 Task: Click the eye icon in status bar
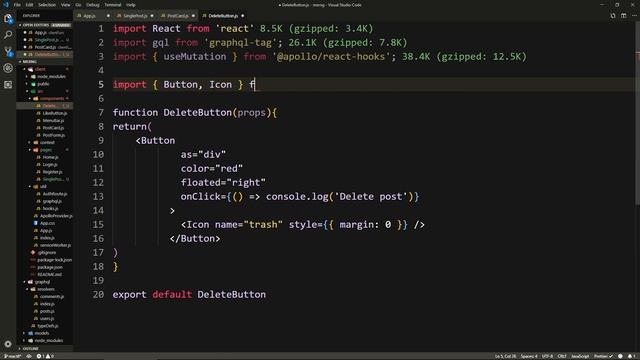pyautogui.click(x=29, y=356)
